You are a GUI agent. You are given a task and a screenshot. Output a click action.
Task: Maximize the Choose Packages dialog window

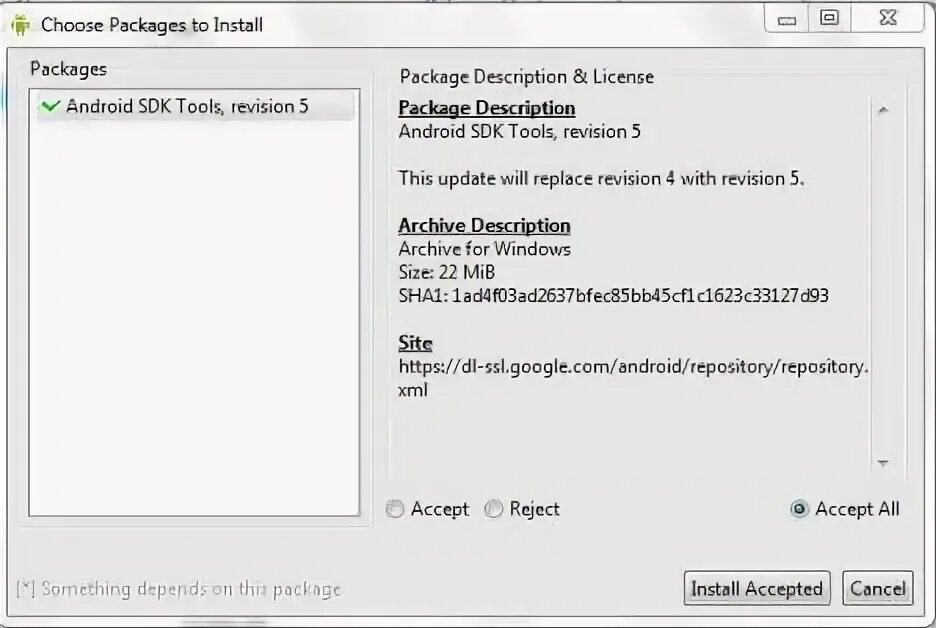click(829, 18)
